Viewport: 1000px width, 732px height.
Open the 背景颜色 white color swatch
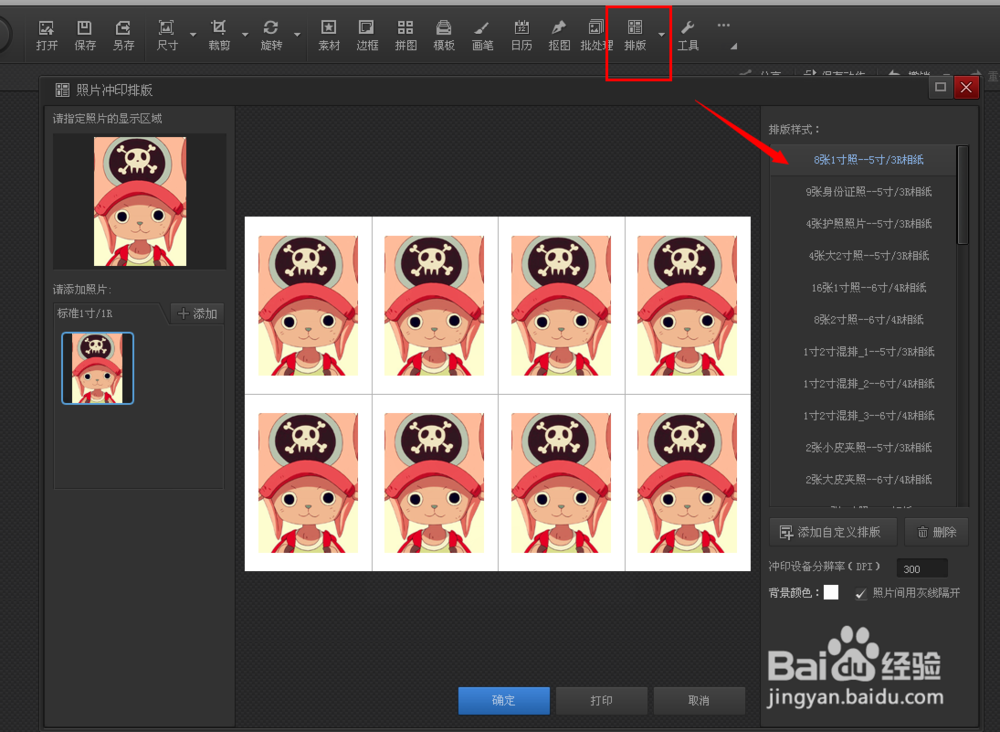(x=831, y=592)
